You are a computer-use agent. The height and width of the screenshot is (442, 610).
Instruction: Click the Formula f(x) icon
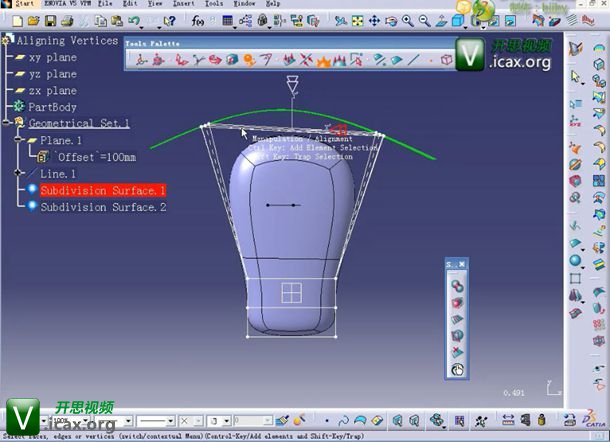pos(197,20)
